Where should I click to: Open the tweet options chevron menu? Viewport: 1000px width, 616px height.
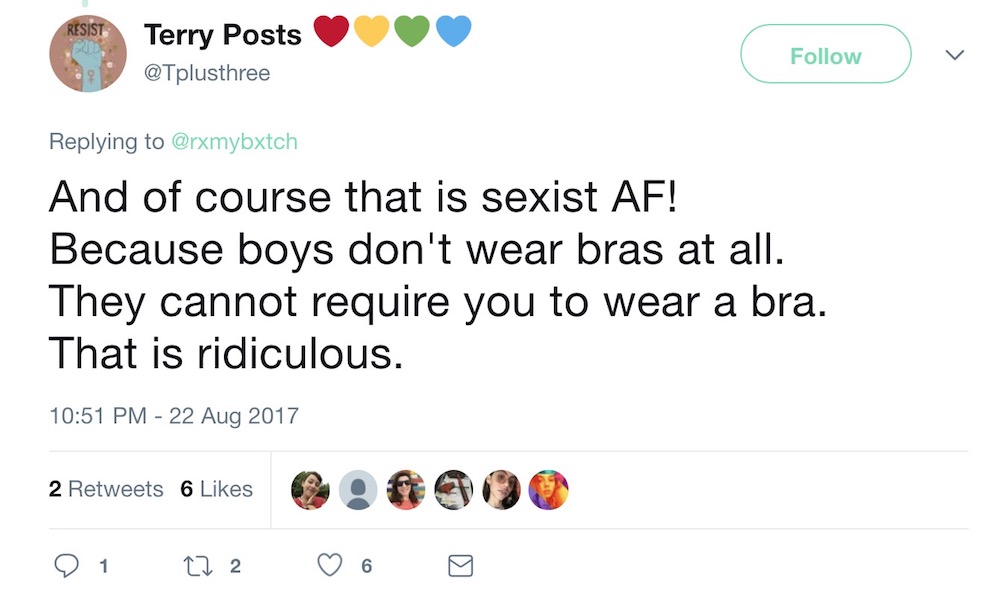click(x=955, y=55)
